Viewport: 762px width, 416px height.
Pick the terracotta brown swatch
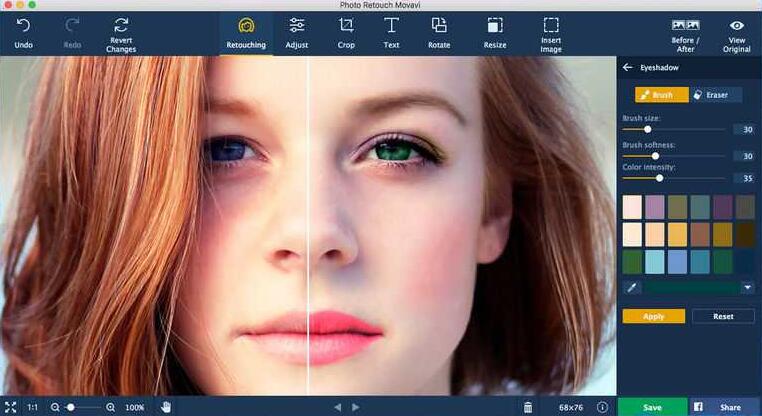700,235
